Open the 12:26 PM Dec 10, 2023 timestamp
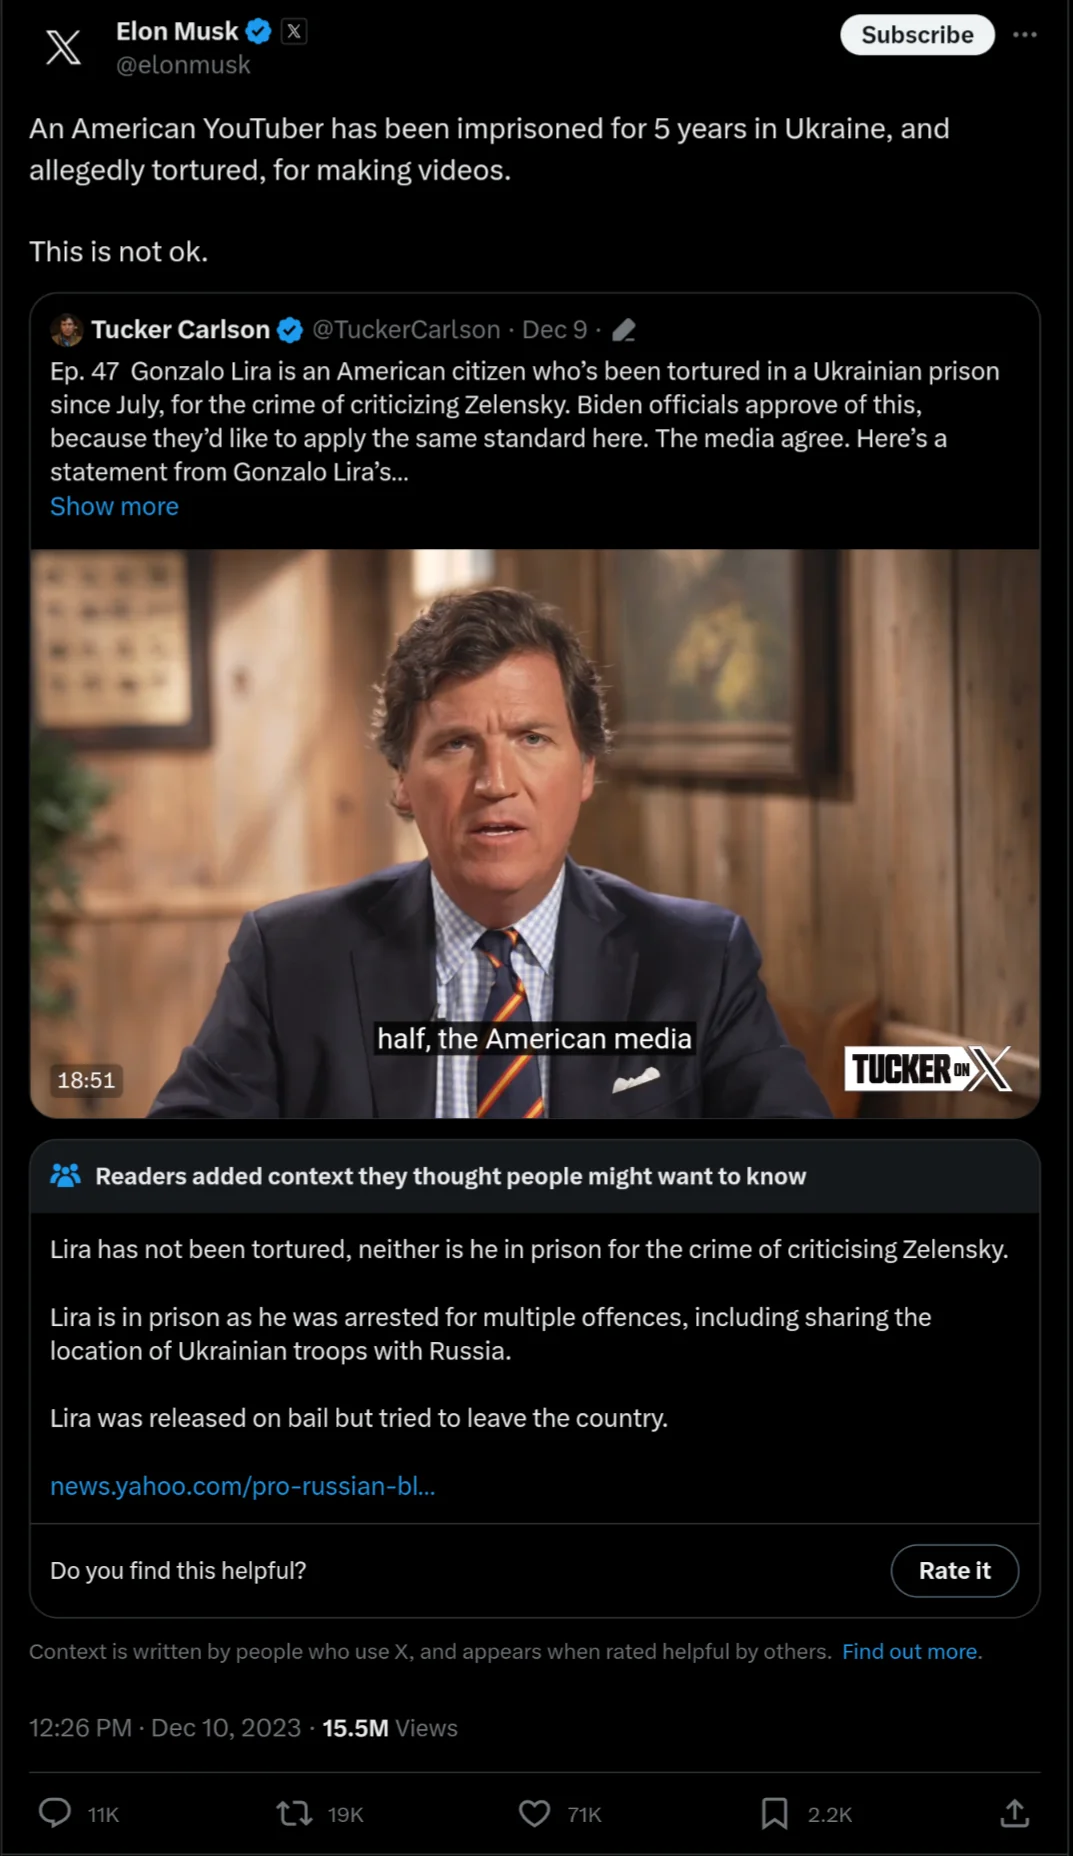This screenshot has height=1856, width=1073. [165, 1728]
